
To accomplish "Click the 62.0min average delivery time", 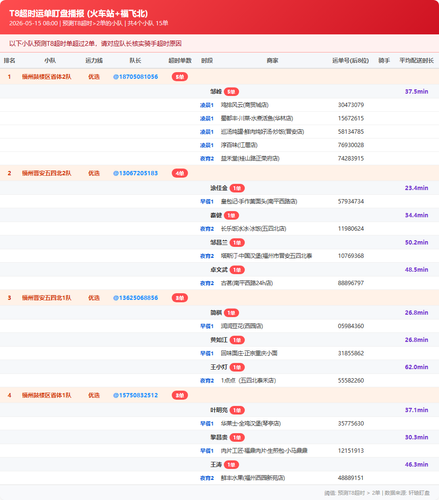I will point(417,367).
